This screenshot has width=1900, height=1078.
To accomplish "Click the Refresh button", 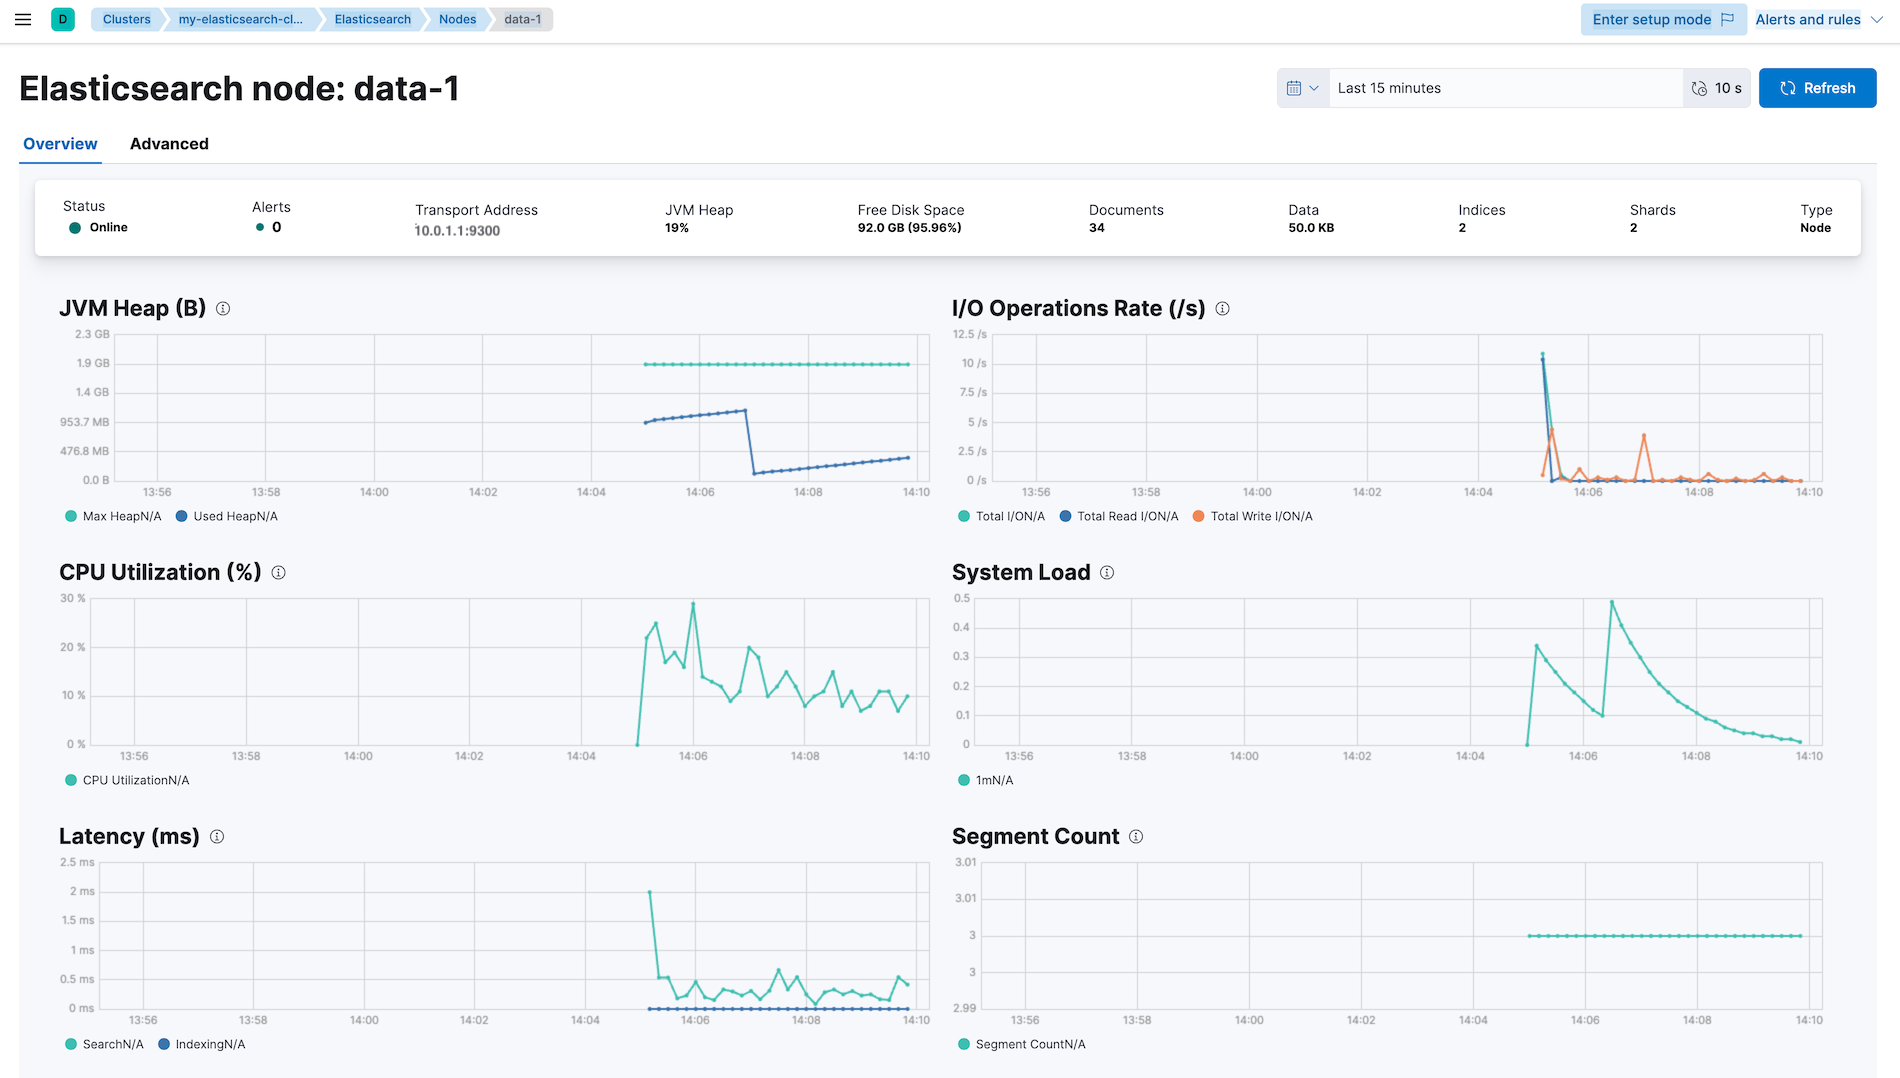I will 1817,87.
